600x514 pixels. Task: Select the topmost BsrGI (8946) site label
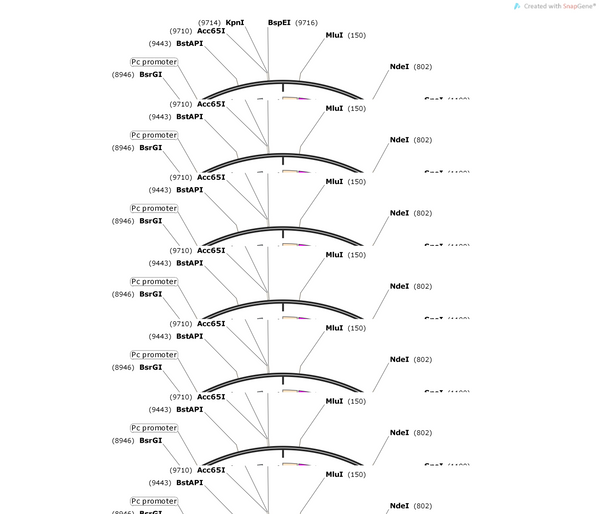tap(137, 75)
